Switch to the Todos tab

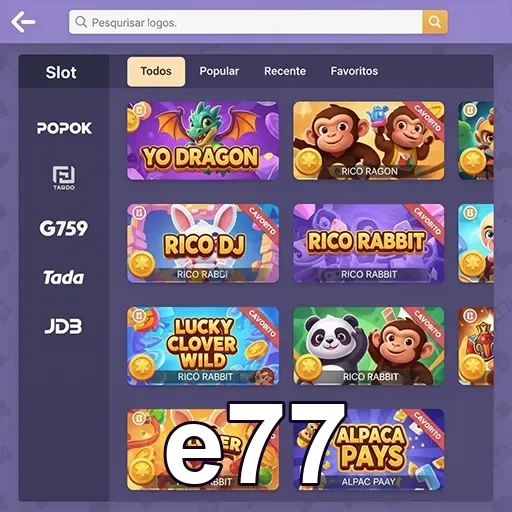tap(156, 71)
